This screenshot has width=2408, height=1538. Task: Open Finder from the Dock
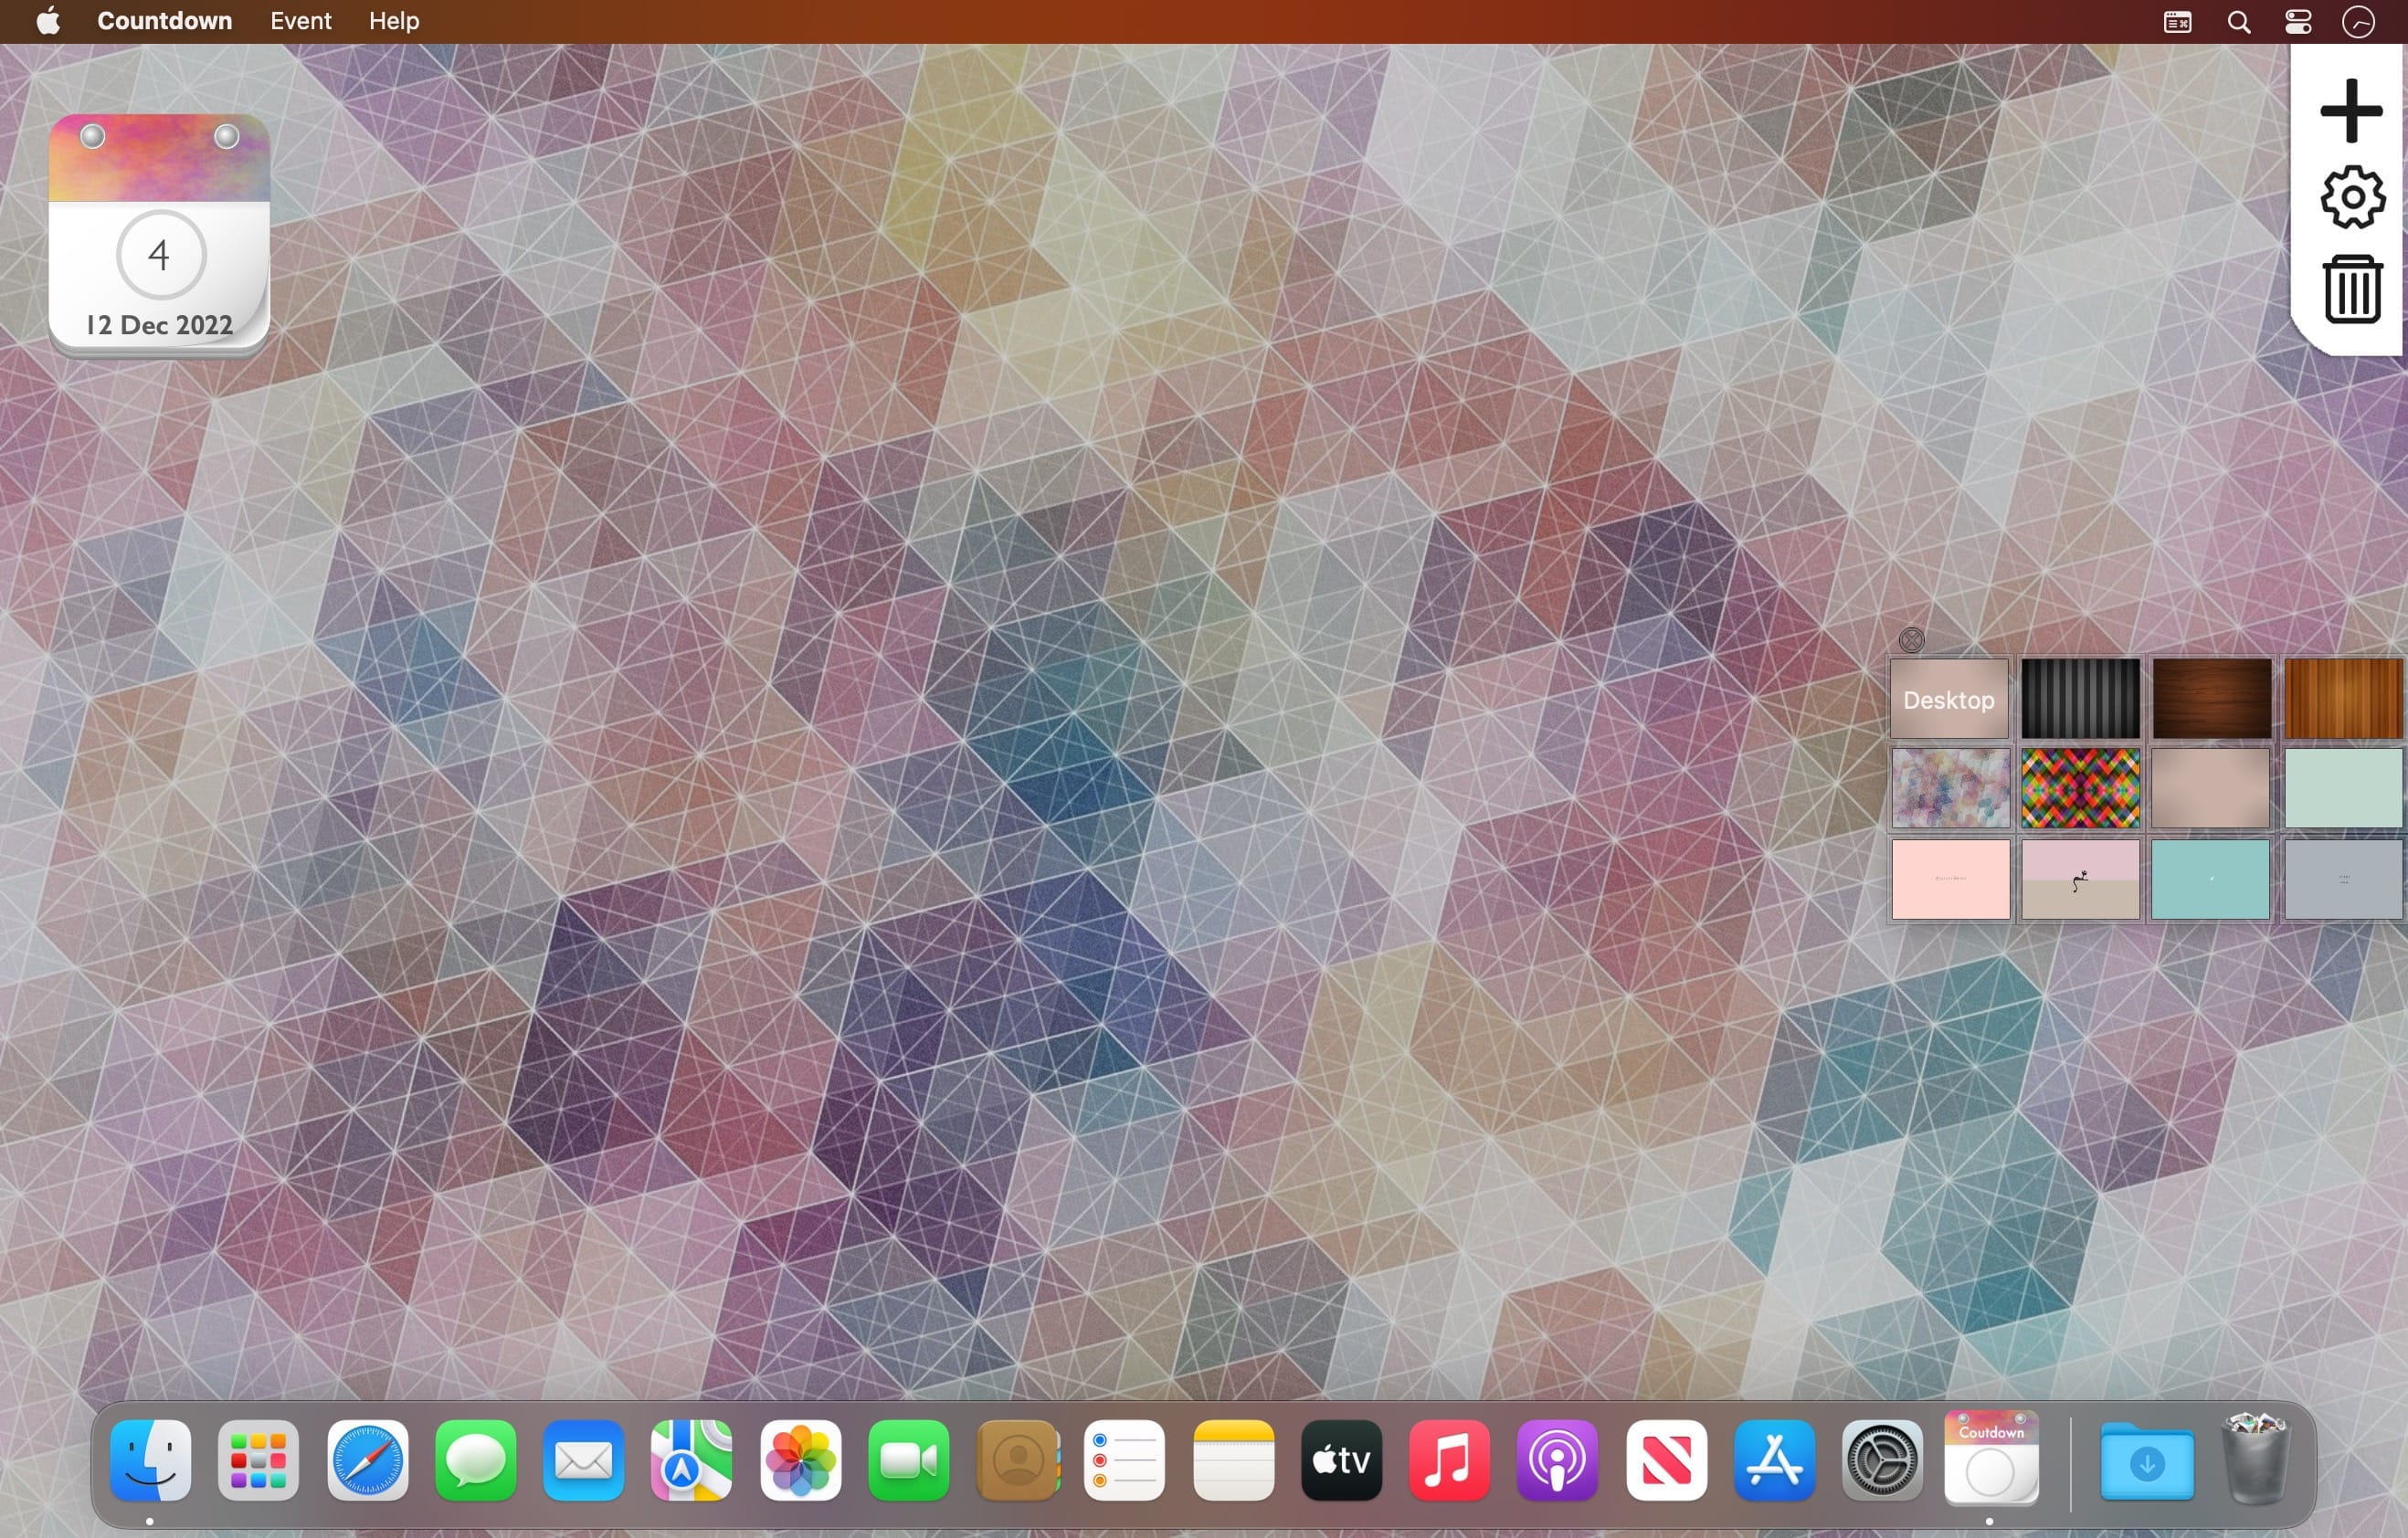pyautogui.click(x=150, y=1460)
